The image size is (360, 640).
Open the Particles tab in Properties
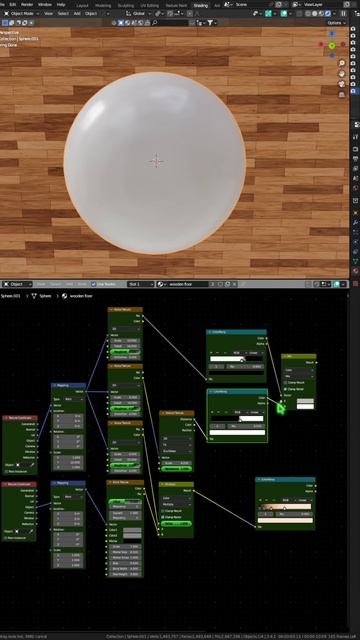point(355,233)
